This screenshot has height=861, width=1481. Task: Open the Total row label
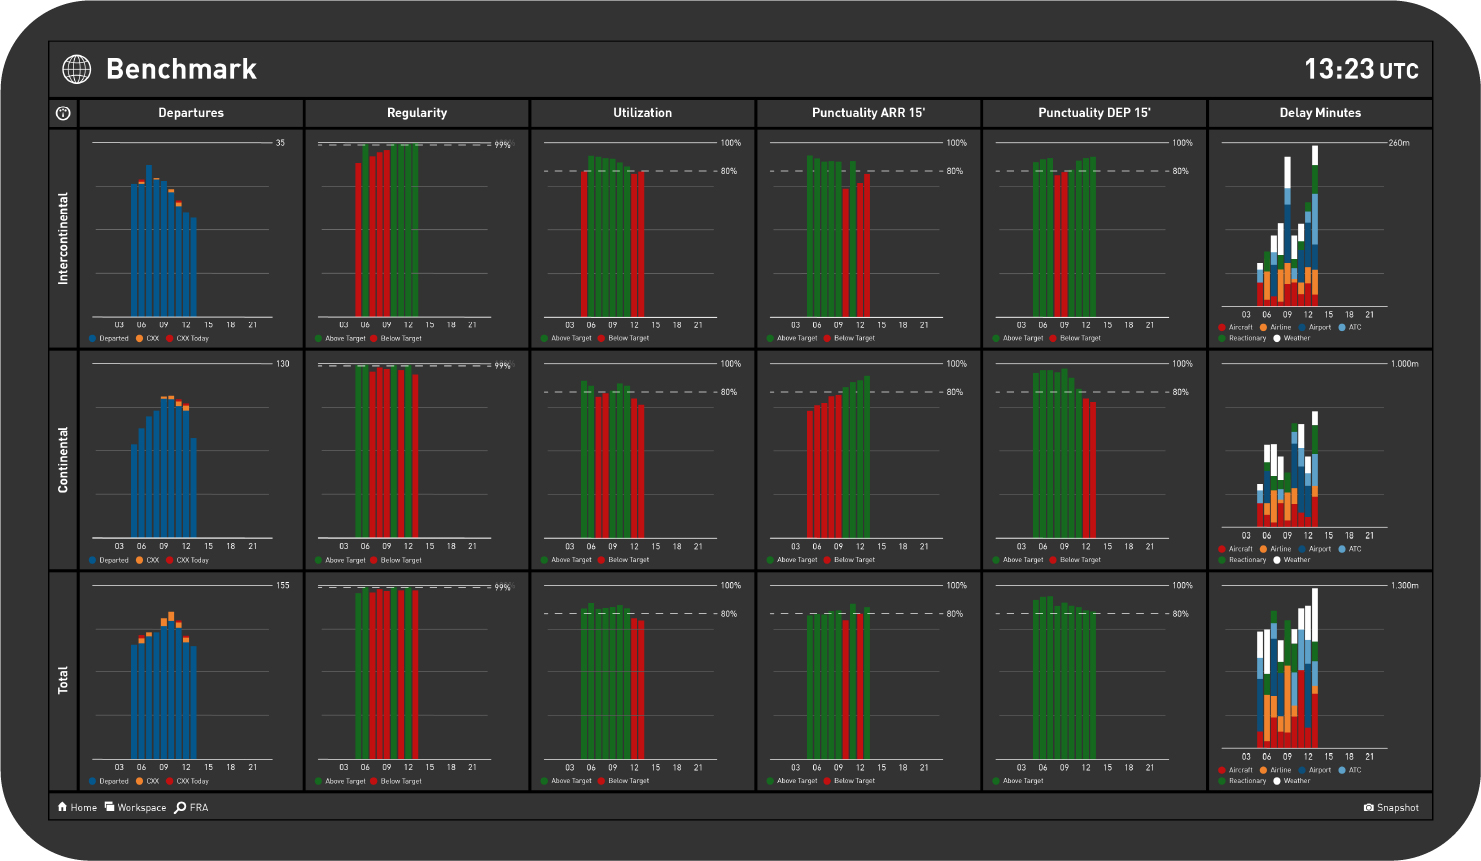coord(63,681)
